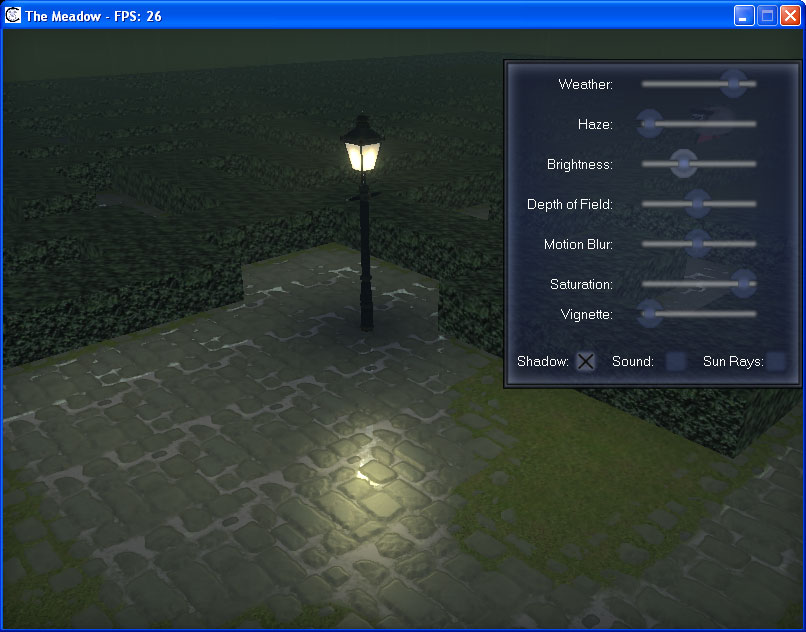Screen dimensions: 806x632
Task: Click the window title "The Meadow"
Action: pos(62,16)
